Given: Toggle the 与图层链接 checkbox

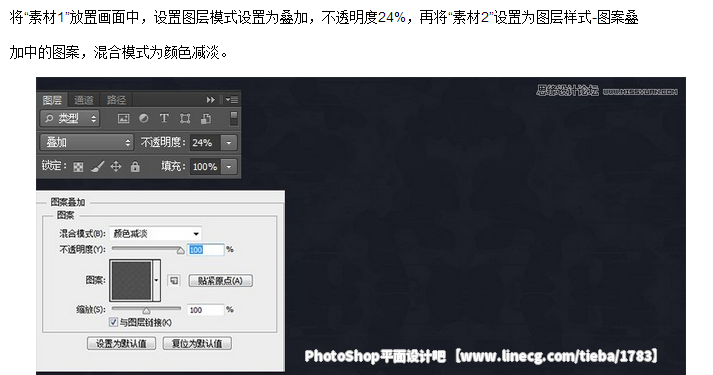Looking at the screenshot, I should 113,322.
